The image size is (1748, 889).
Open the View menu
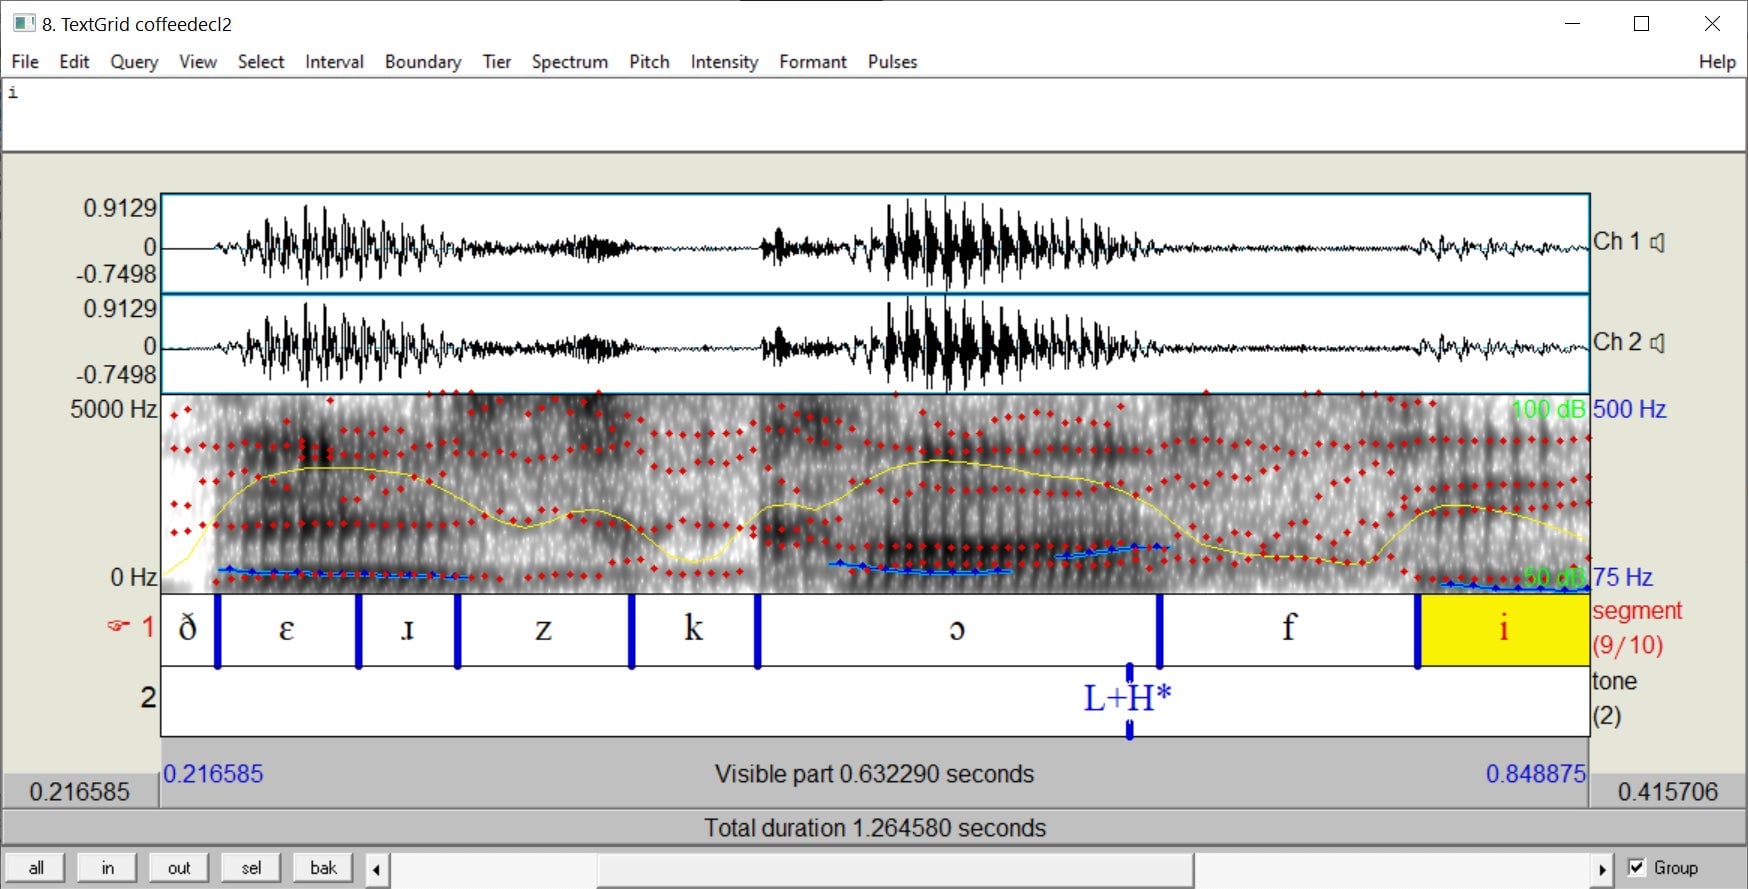[x=198, y=62]
